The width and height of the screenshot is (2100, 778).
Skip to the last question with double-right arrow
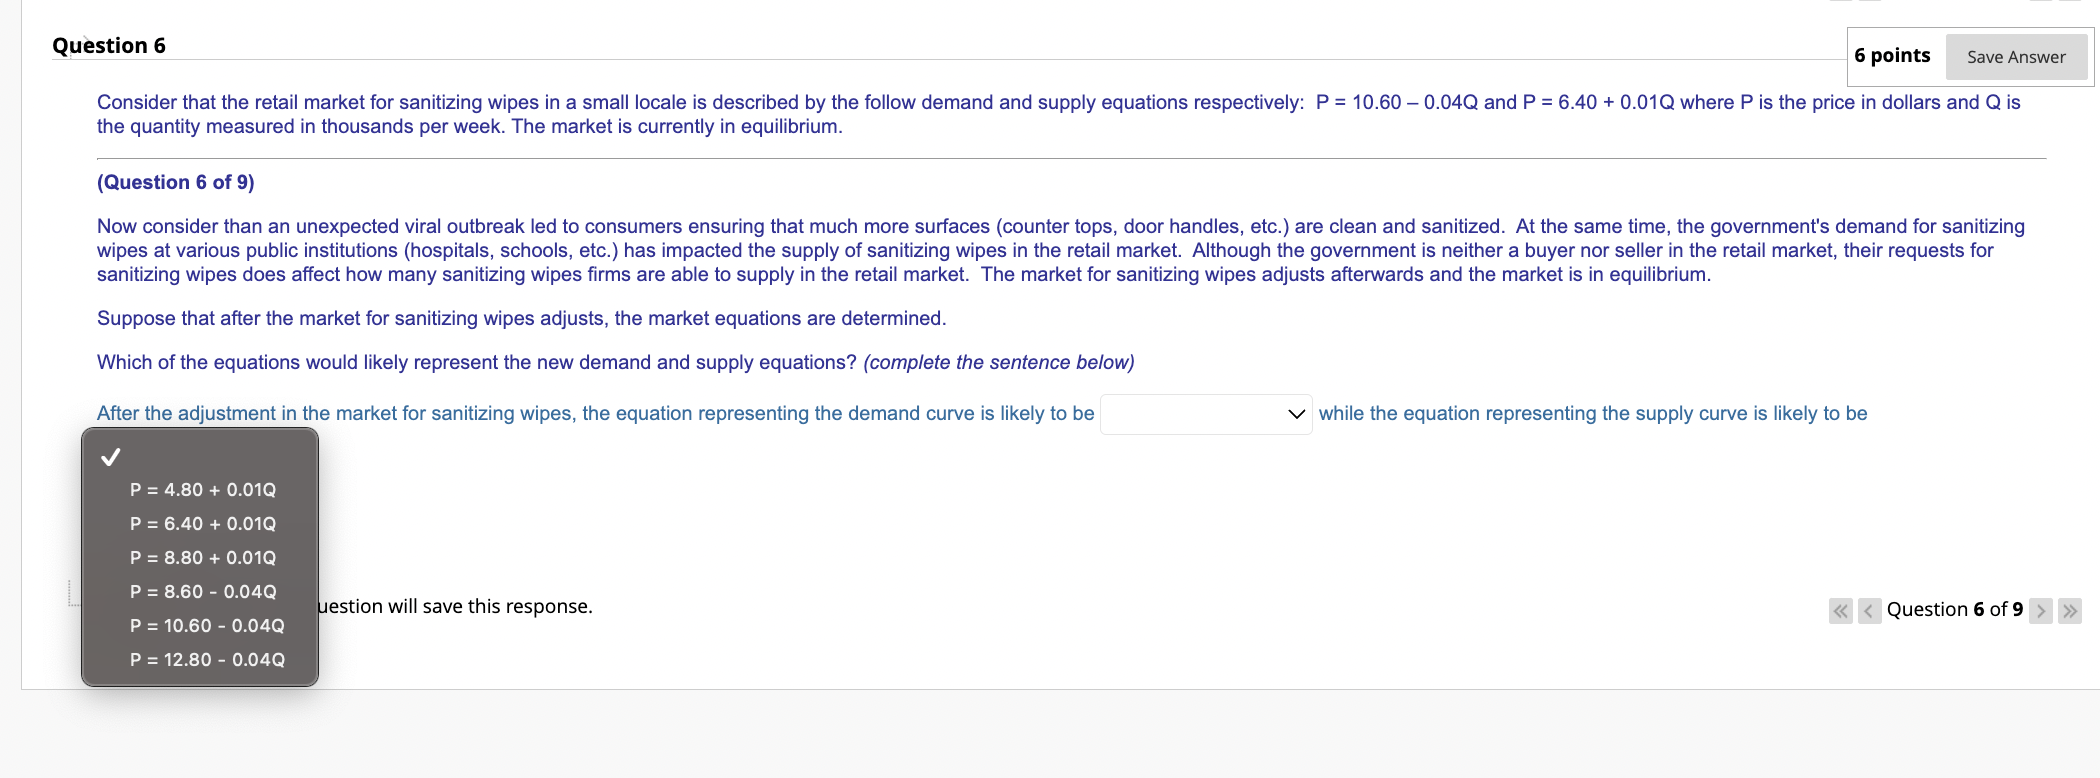(2068, 611)
